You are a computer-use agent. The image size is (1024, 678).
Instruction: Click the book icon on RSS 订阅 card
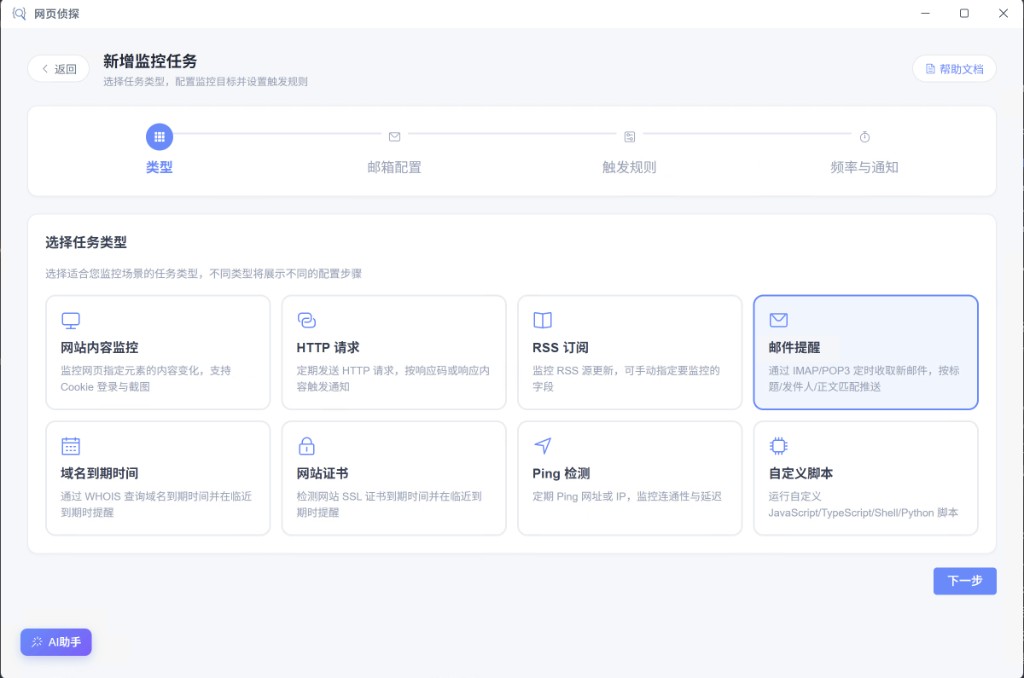click(x=543, y=320)
